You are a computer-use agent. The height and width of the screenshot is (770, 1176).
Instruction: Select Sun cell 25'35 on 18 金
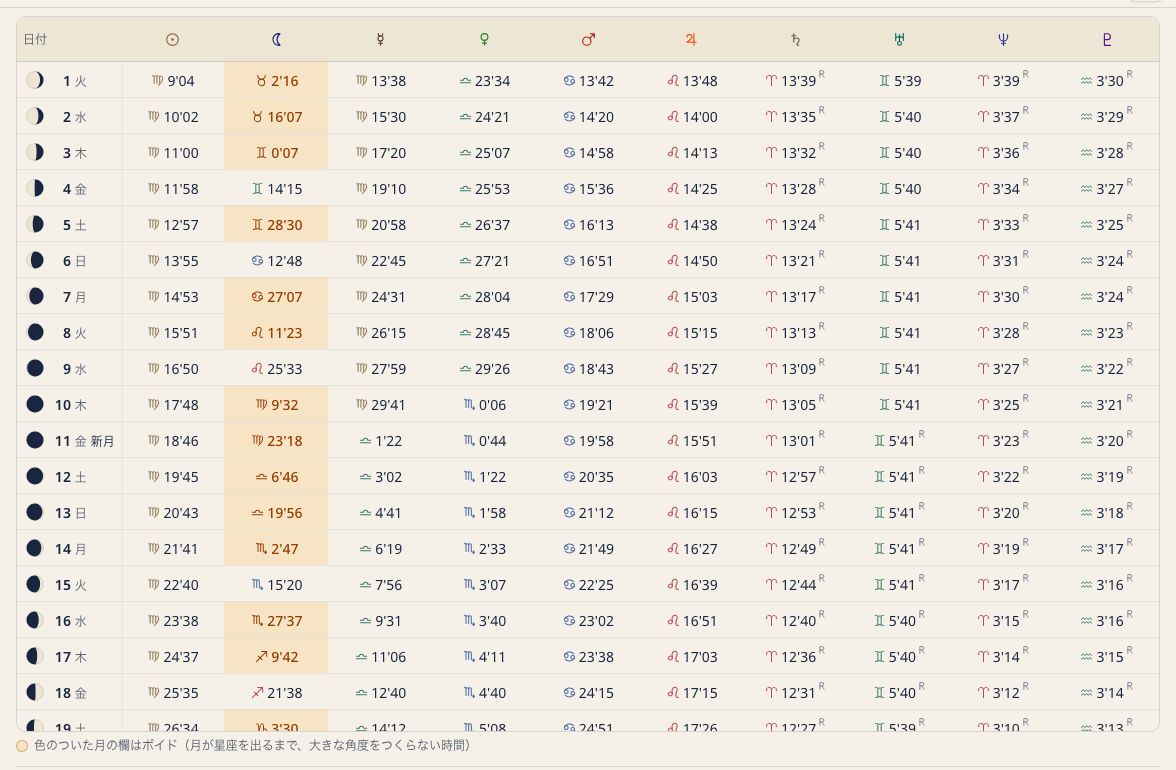[x=172, y=693]
